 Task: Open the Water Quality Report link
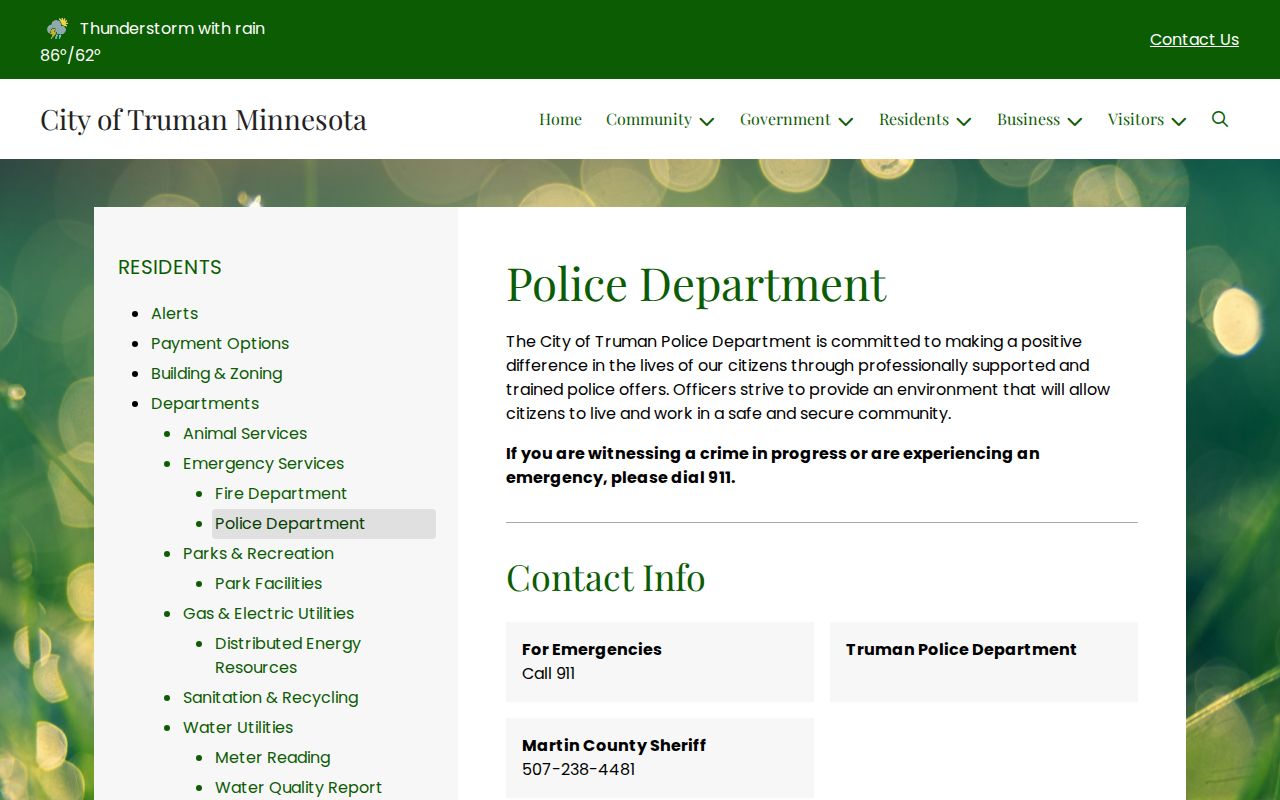(298, 787)
